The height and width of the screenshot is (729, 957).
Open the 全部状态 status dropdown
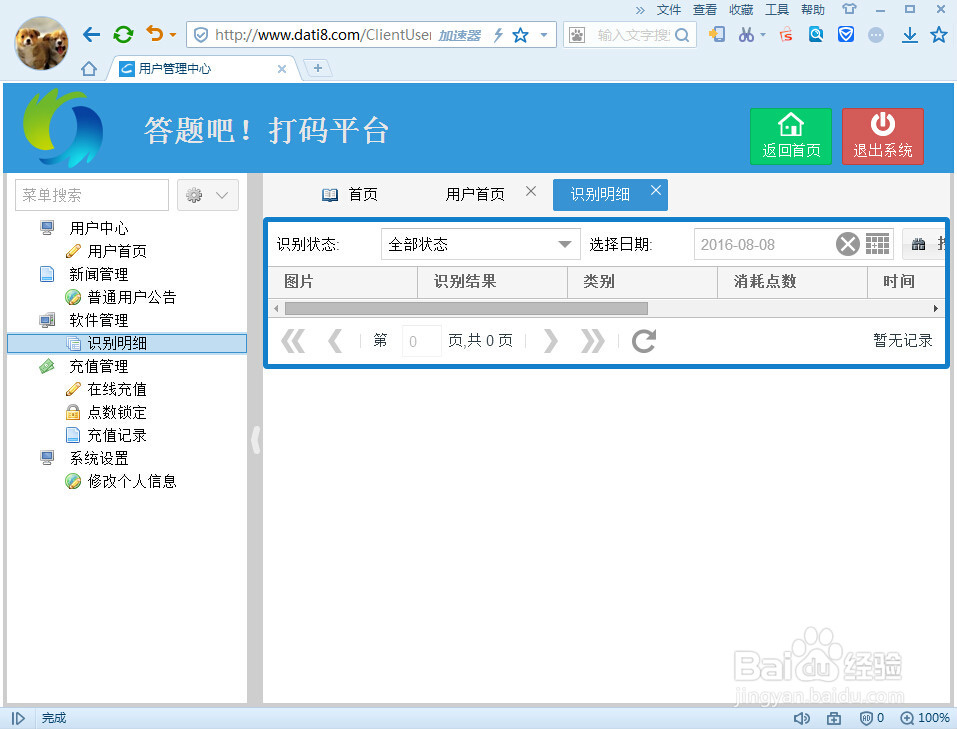click(480, 243)
